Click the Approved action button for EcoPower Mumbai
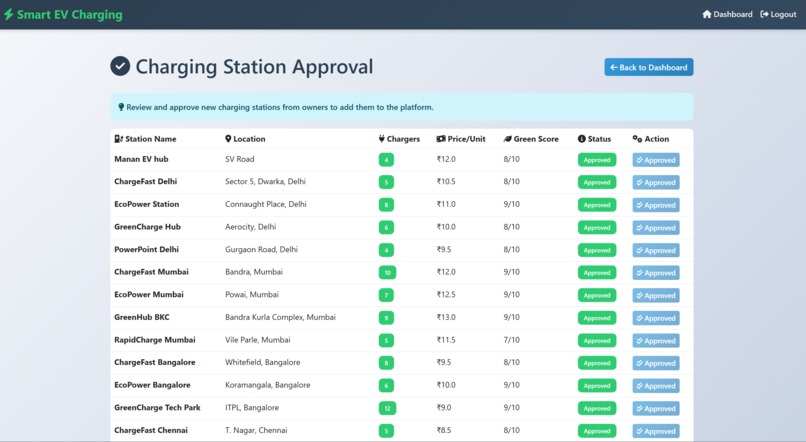 pyautogui.click(x=656, y=296)
